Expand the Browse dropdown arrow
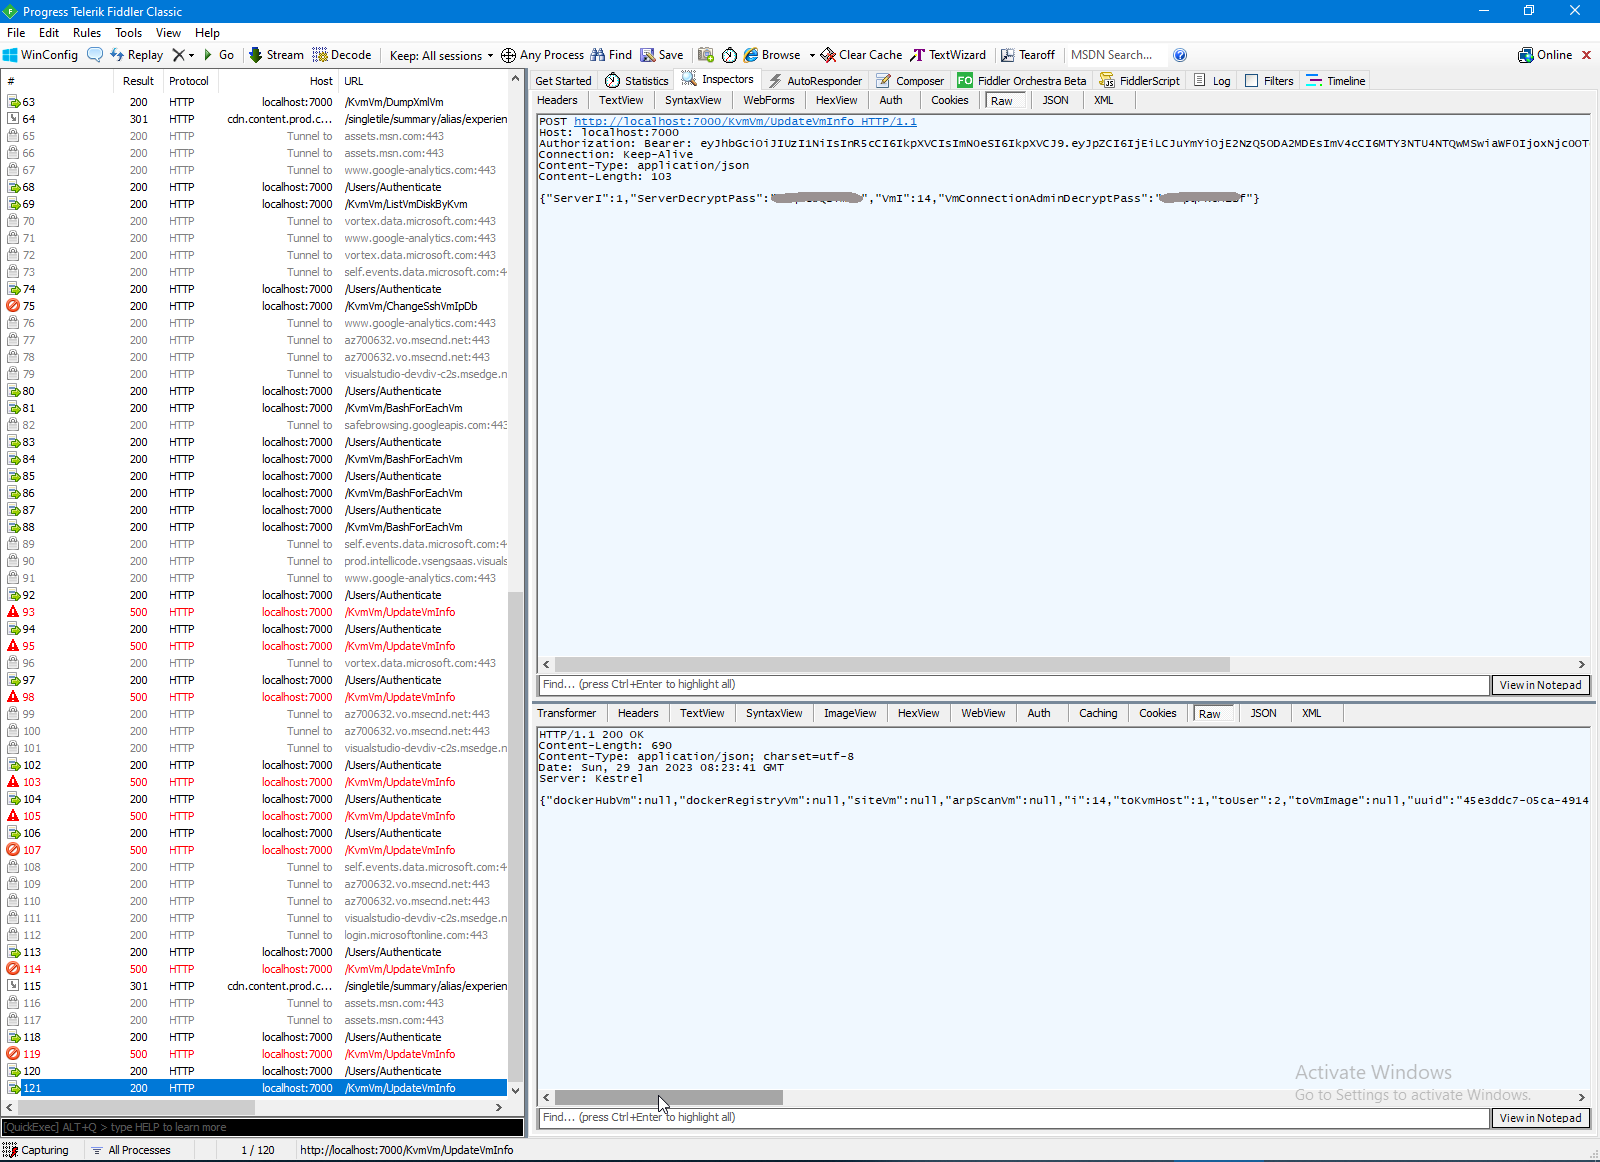 [812, 56]
